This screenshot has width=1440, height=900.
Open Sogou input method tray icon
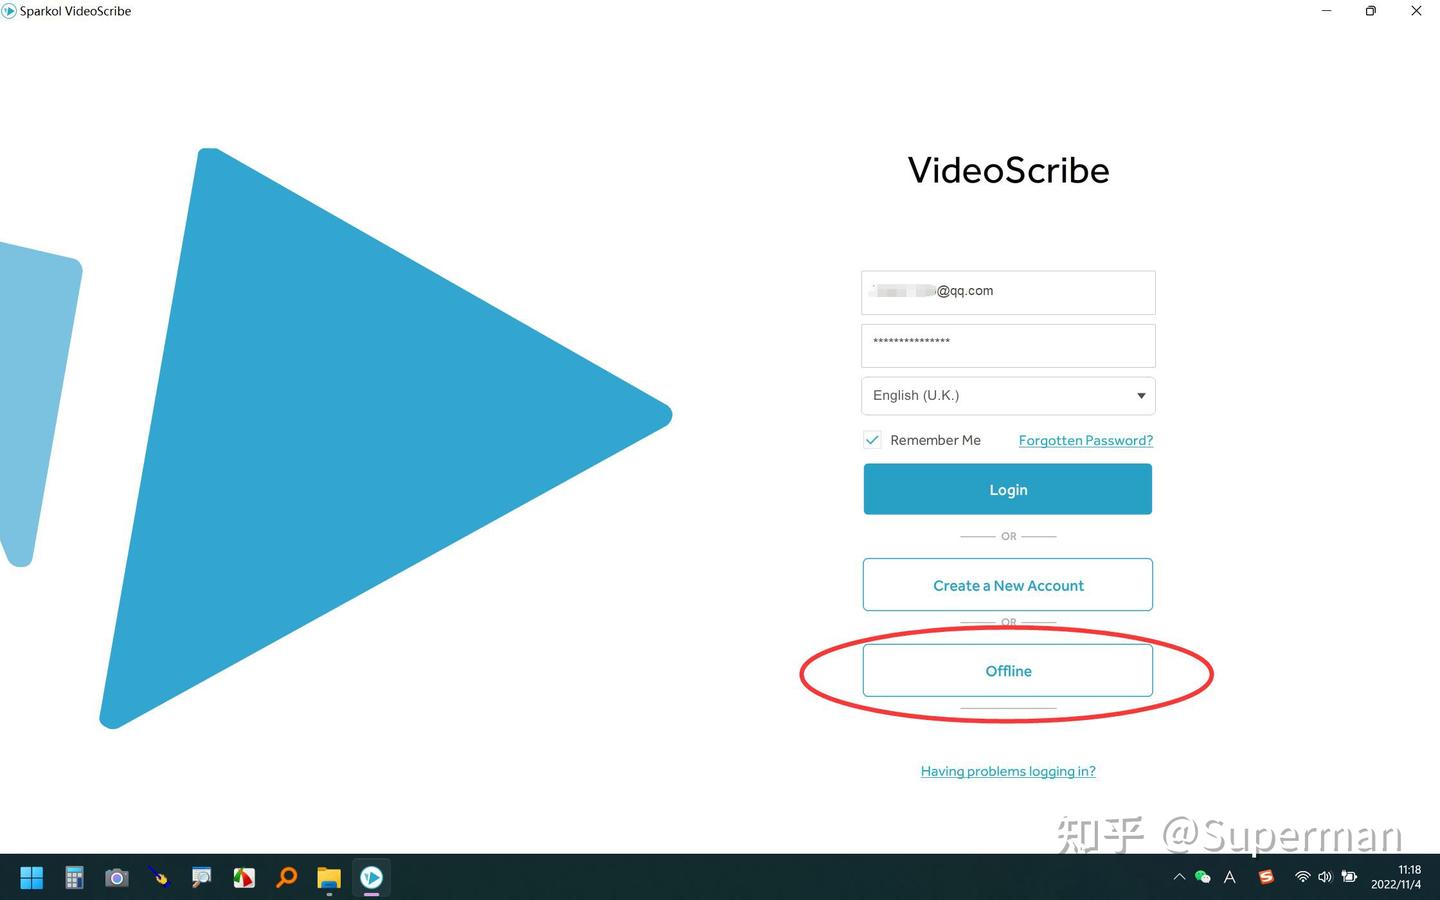1266,877
